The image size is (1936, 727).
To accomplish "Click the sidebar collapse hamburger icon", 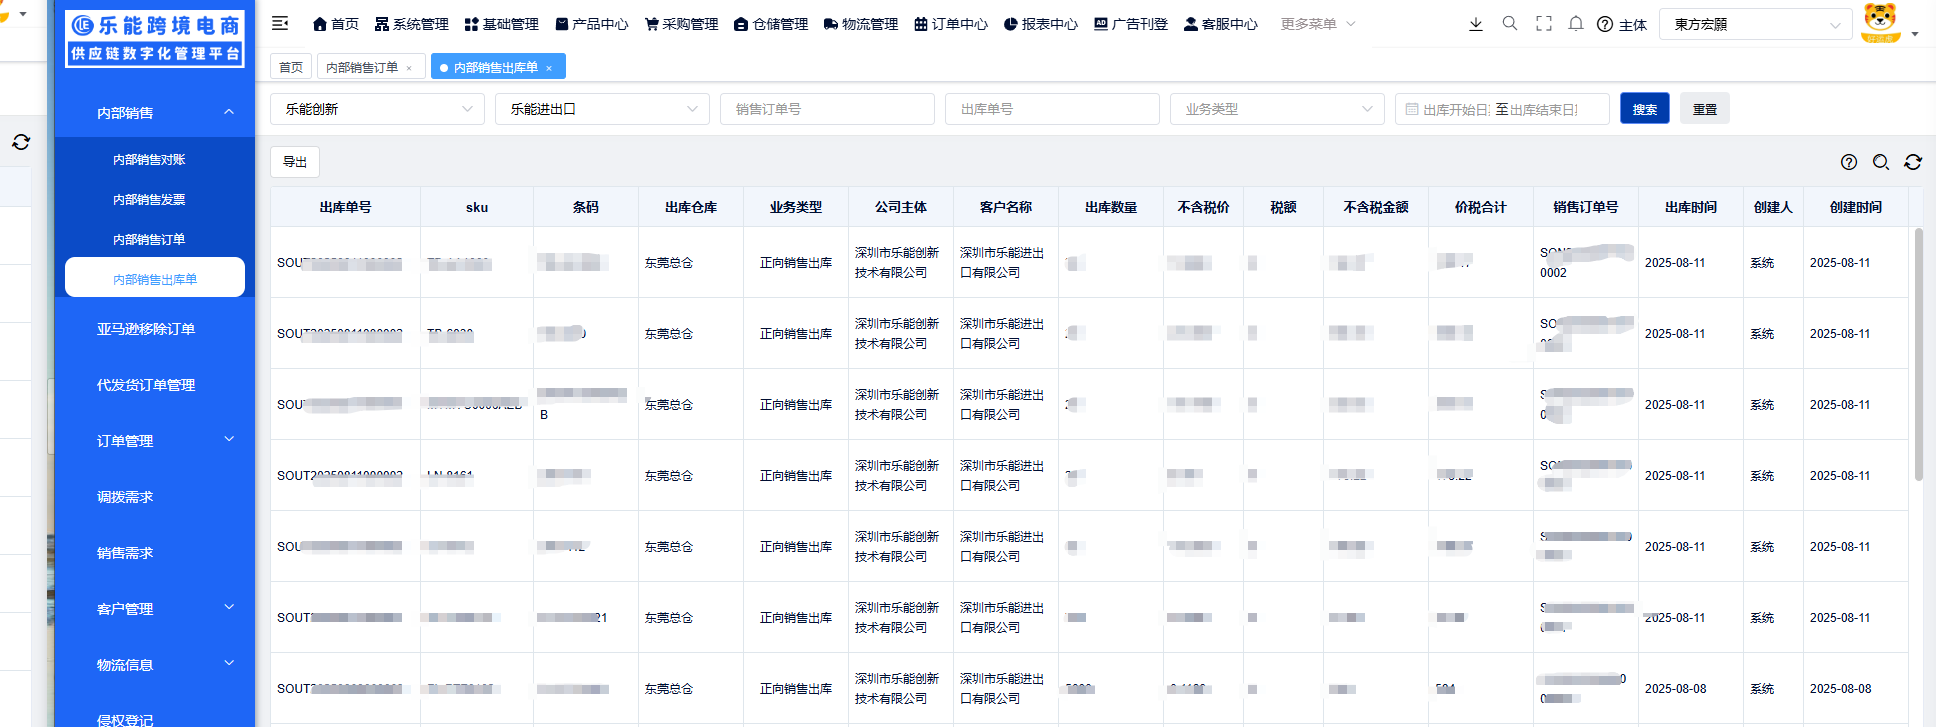I will 280,23.
